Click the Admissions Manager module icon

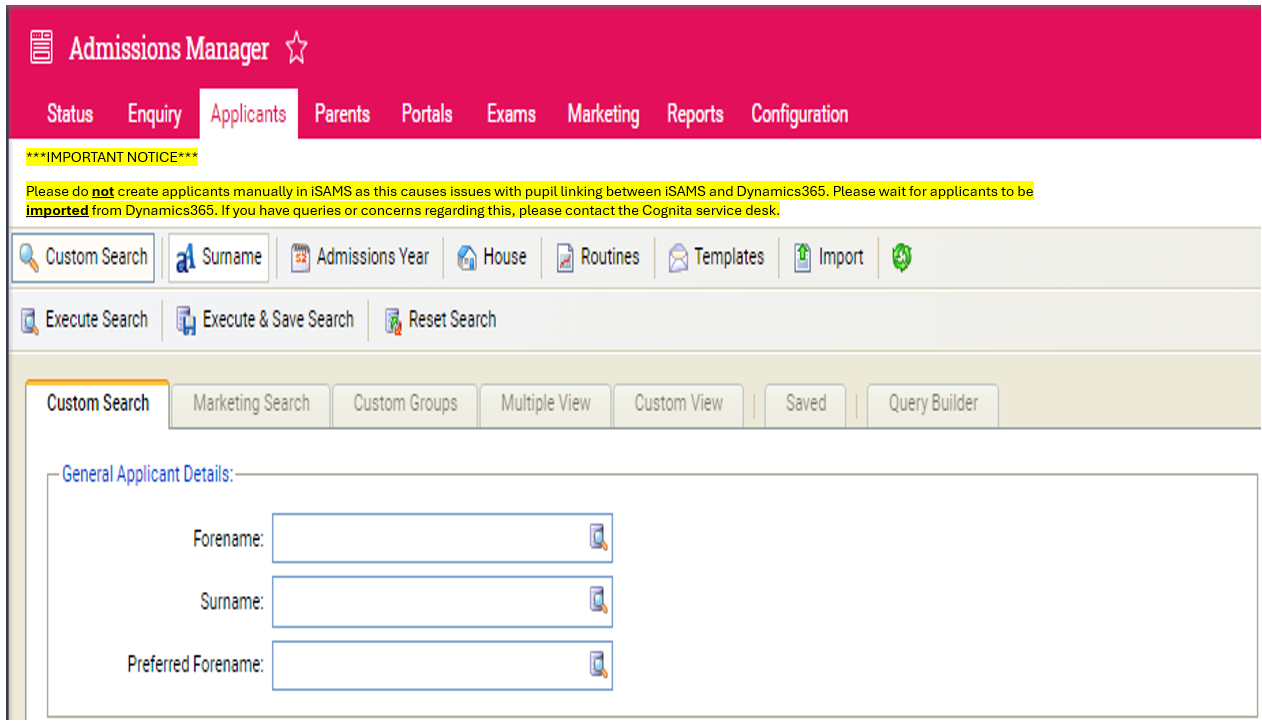[x=41, y=47]
